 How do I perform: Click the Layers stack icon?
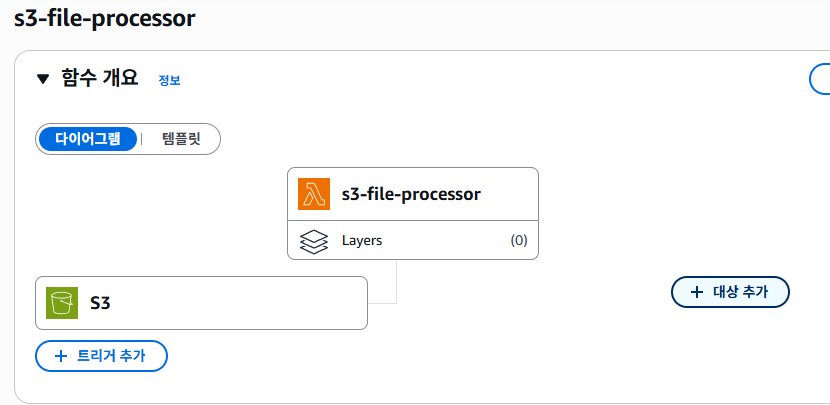314,241
